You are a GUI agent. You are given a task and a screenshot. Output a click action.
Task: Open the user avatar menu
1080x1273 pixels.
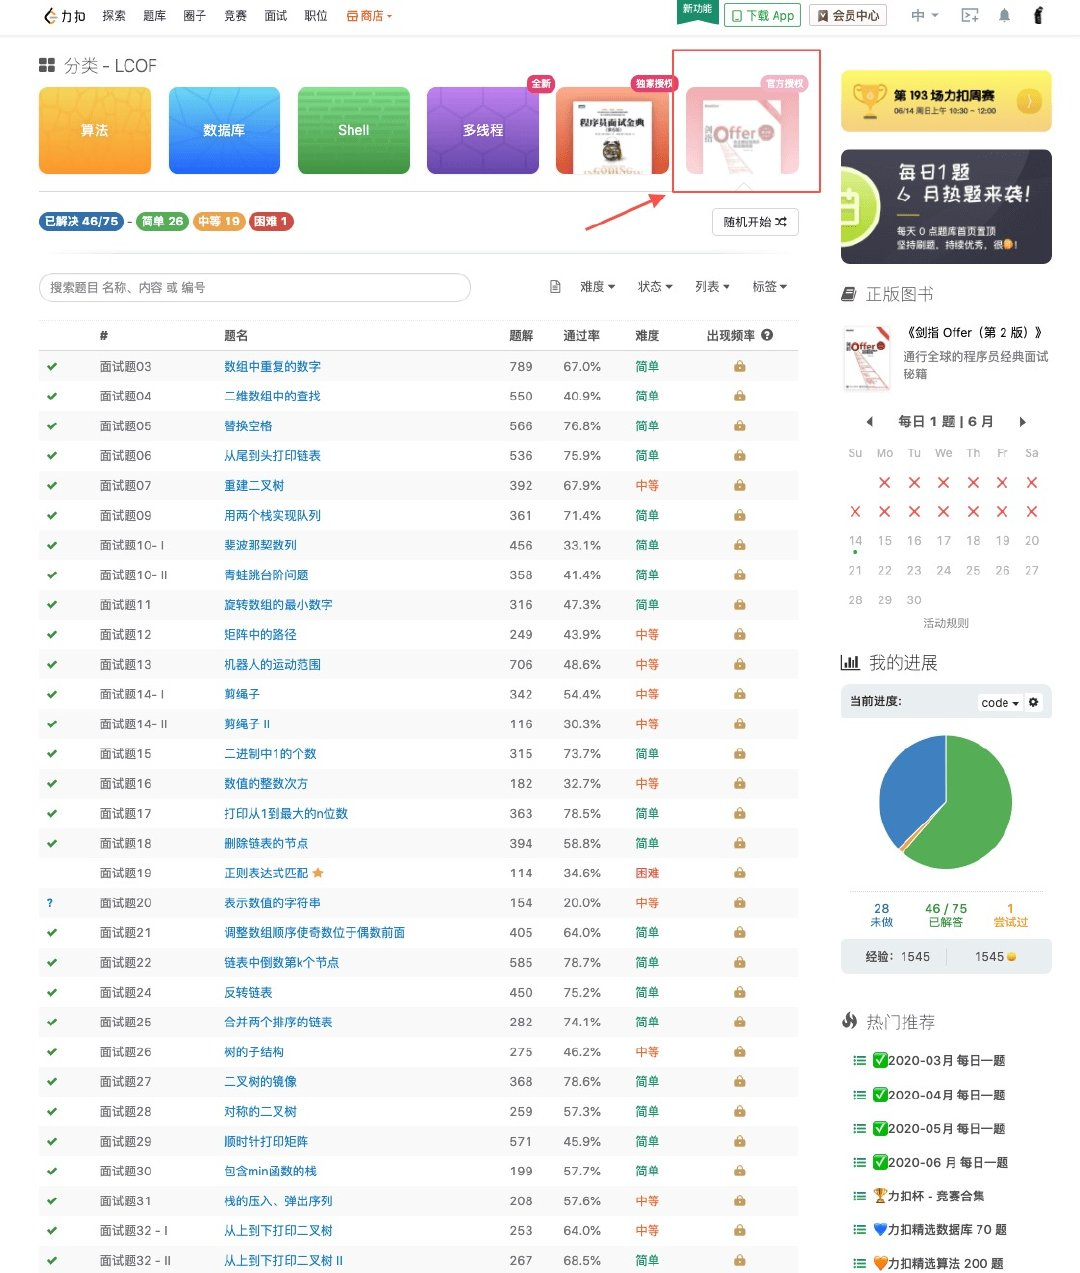(1038, 16)
